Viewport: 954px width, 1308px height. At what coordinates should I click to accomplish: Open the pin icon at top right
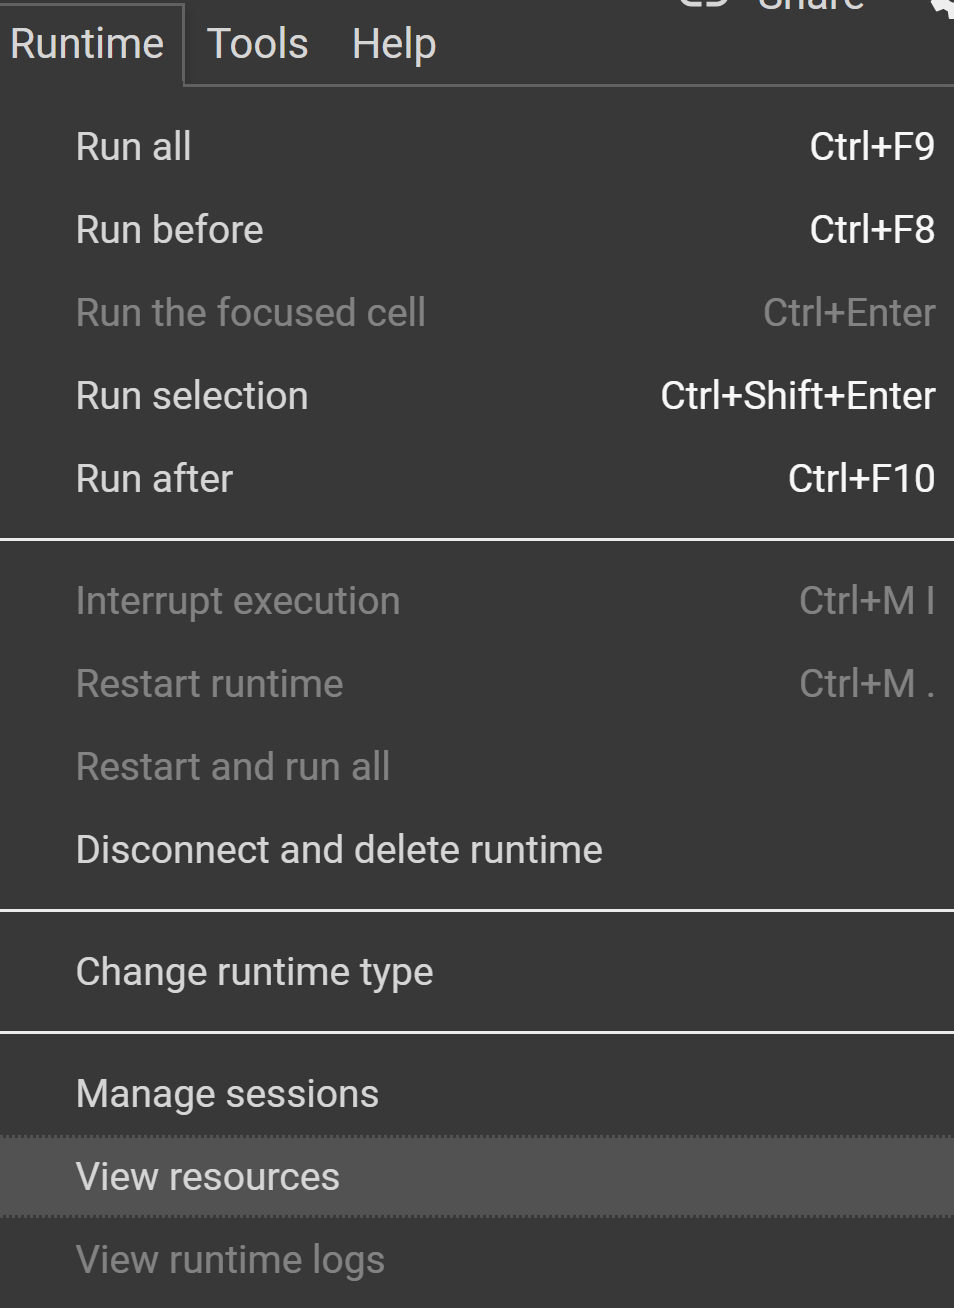(941, 8)
